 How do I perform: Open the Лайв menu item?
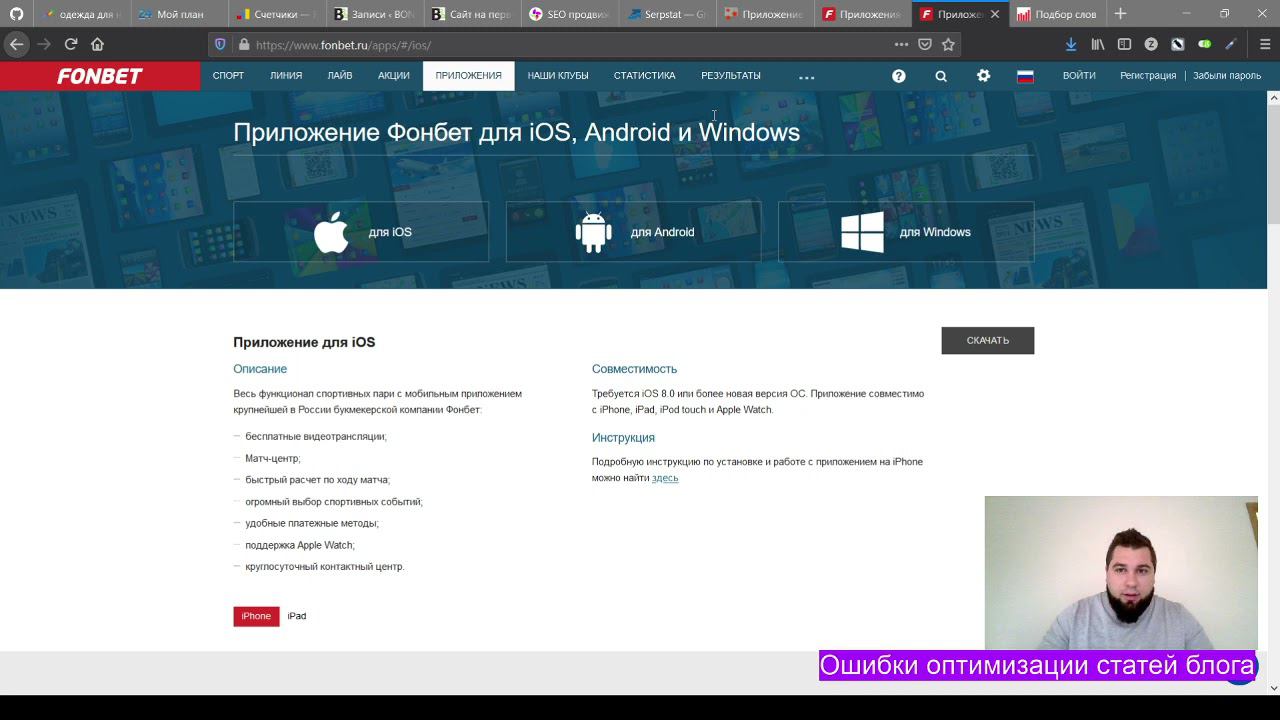pos(340,76)
